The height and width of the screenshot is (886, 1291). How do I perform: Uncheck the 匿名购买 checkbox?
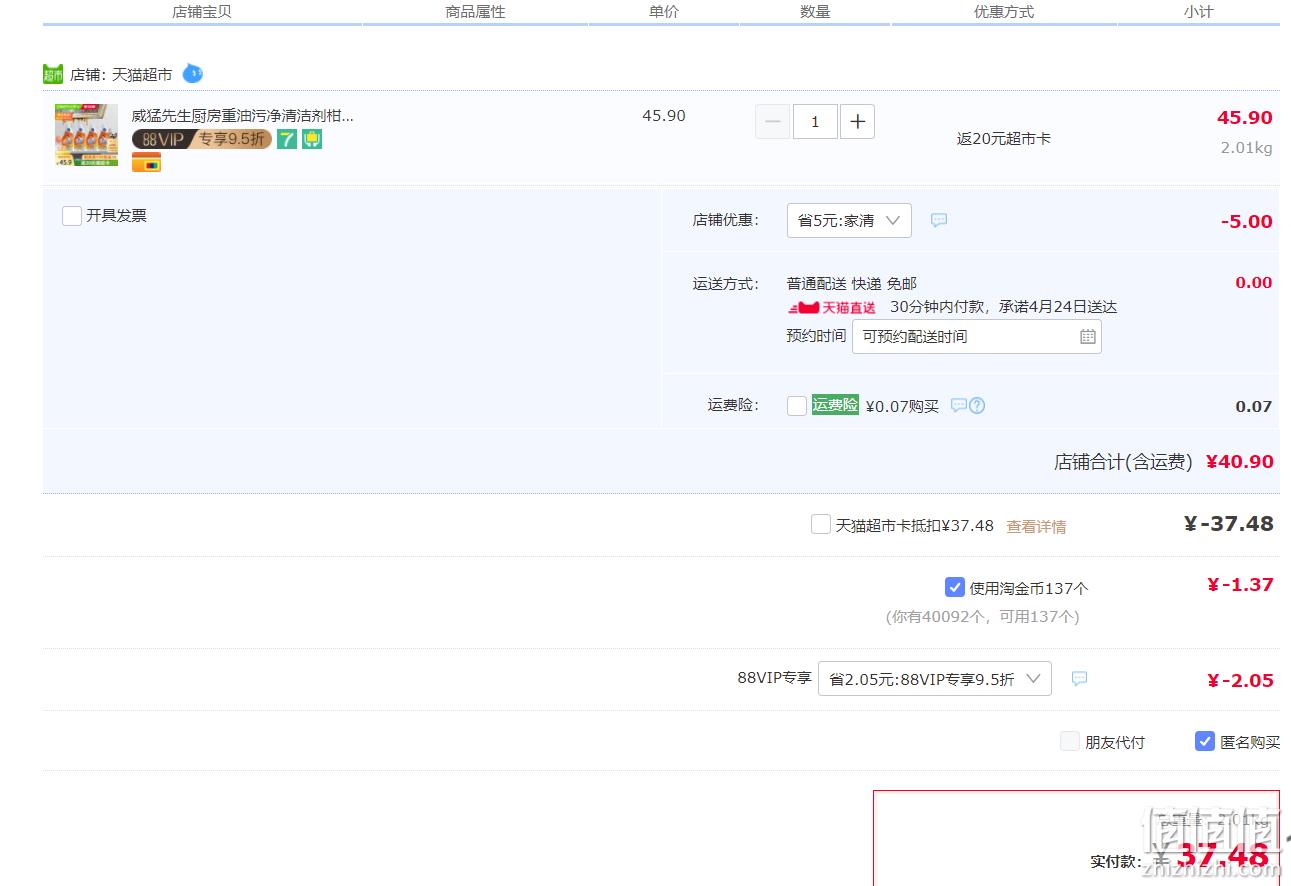[x=1205, y=741]
